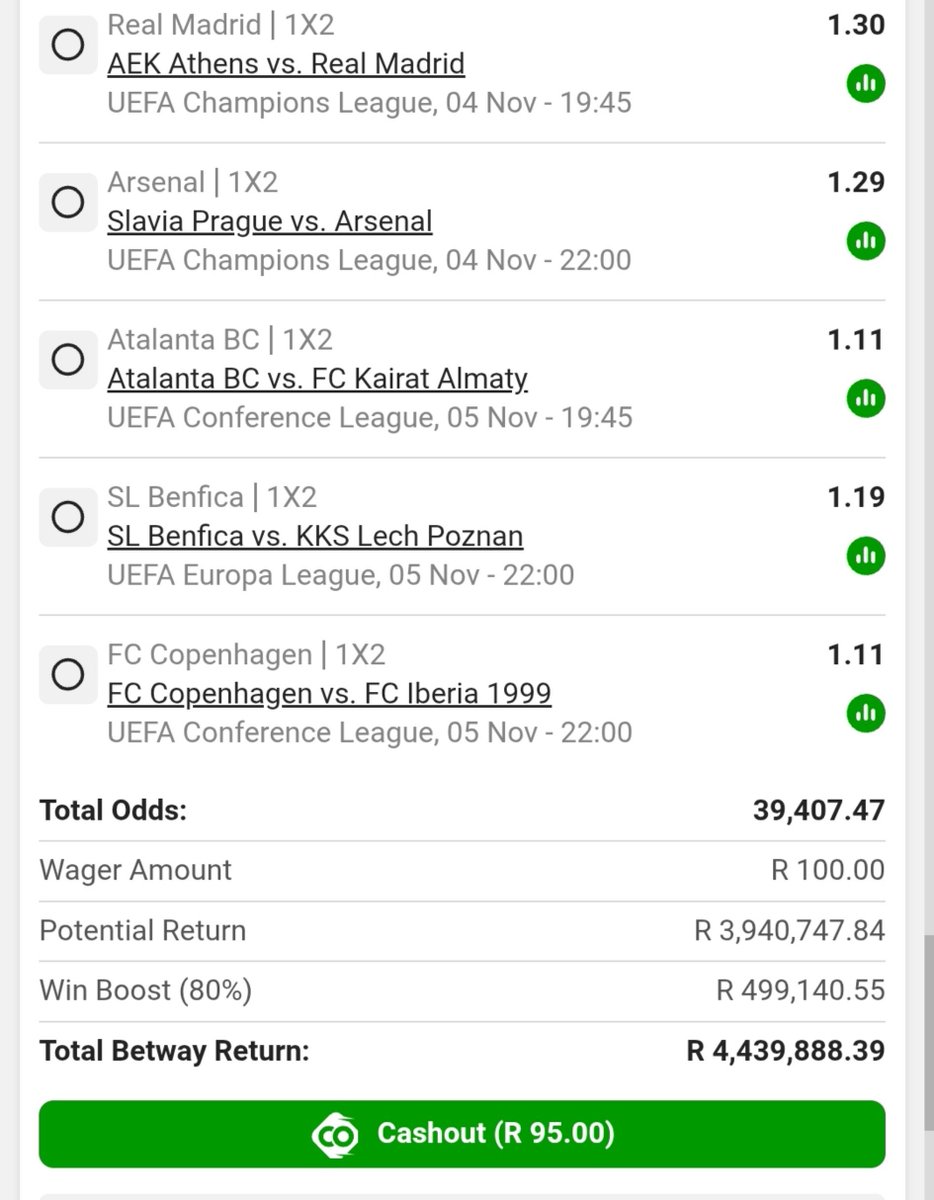
Task: Open Slavia Prague vs. Arsenal match link
Action: coord(270,221)
